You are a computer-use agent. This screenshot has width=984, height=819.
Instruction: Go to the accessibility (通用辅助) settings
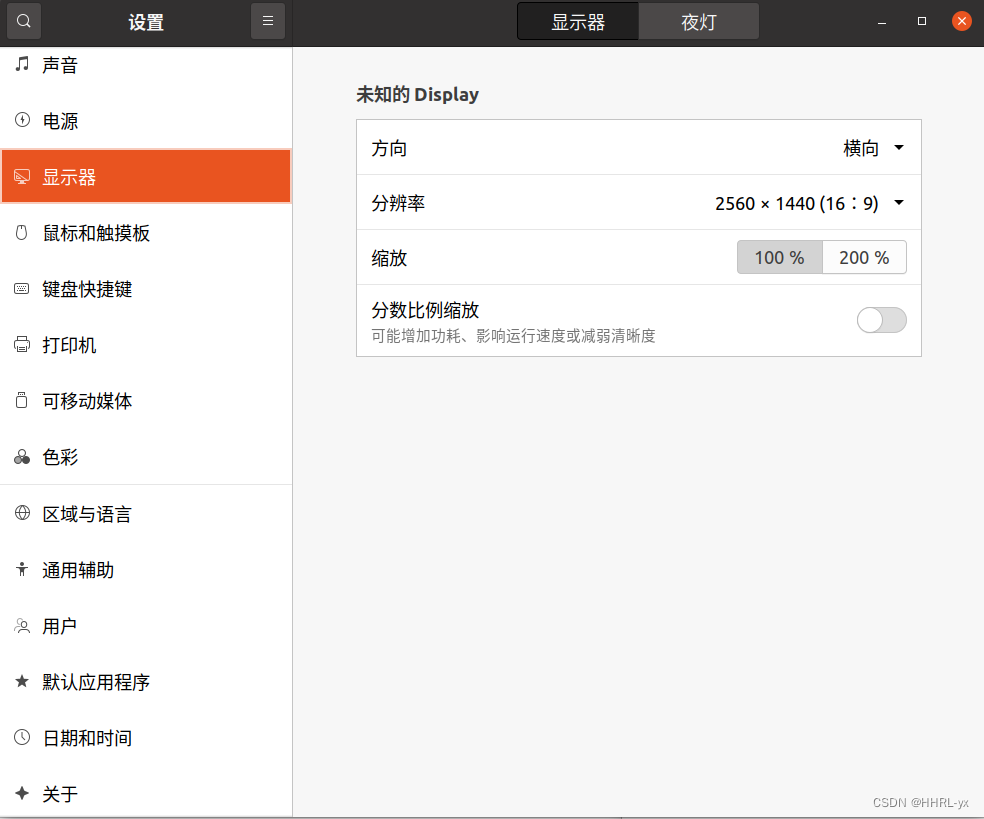tap(78, 570)
